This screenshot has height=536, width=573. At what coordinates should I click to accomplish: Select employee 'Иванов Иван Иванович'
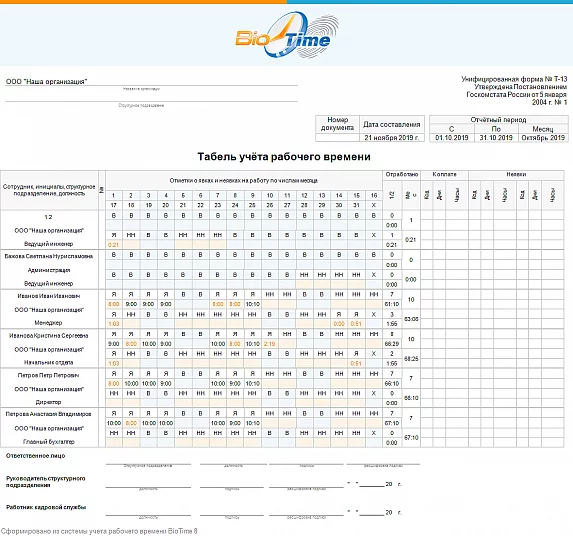click(x=49, y=296)
